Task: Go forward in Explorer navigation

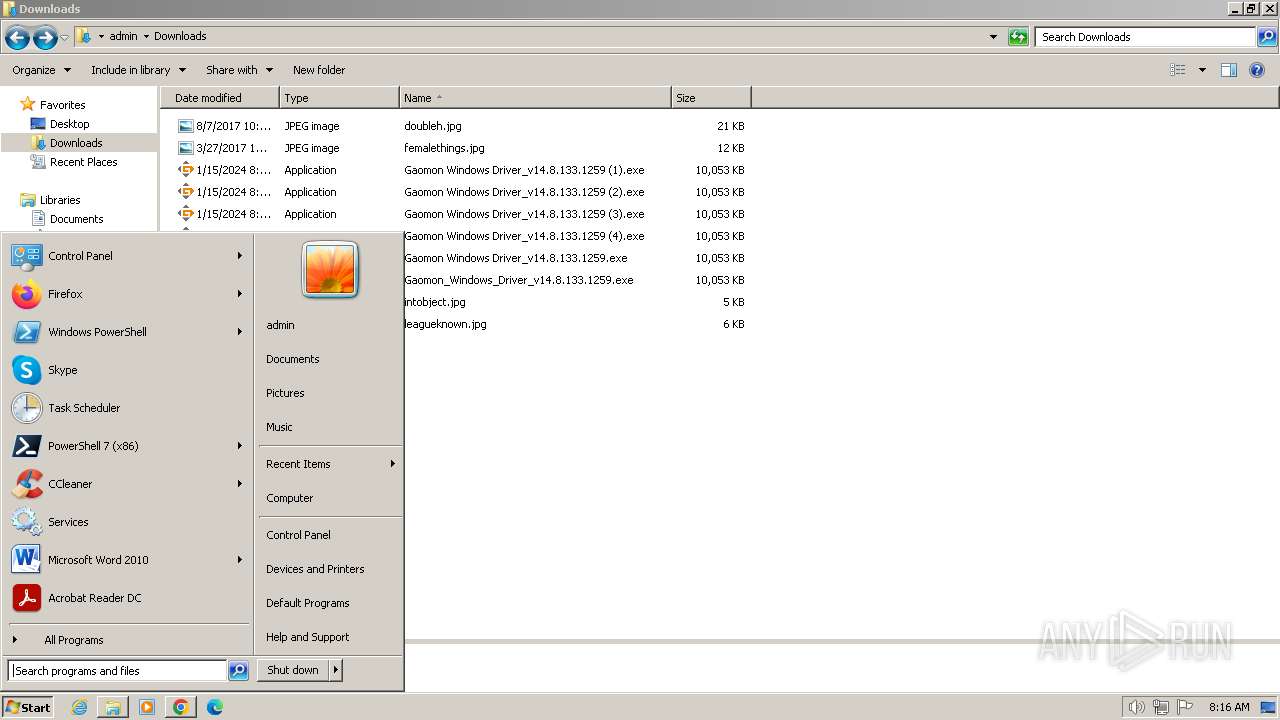Action: click(x=45, y=38)
